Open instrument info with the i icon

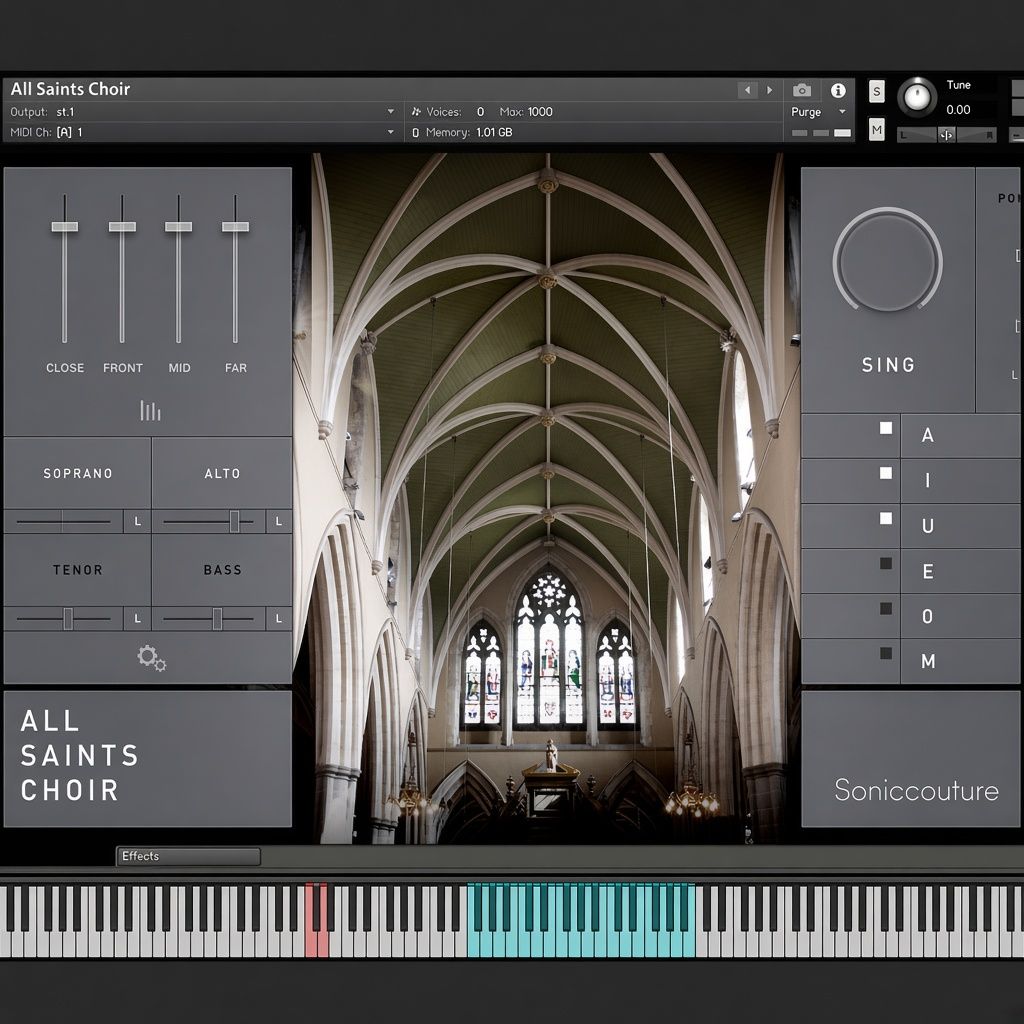pos(838,90)
